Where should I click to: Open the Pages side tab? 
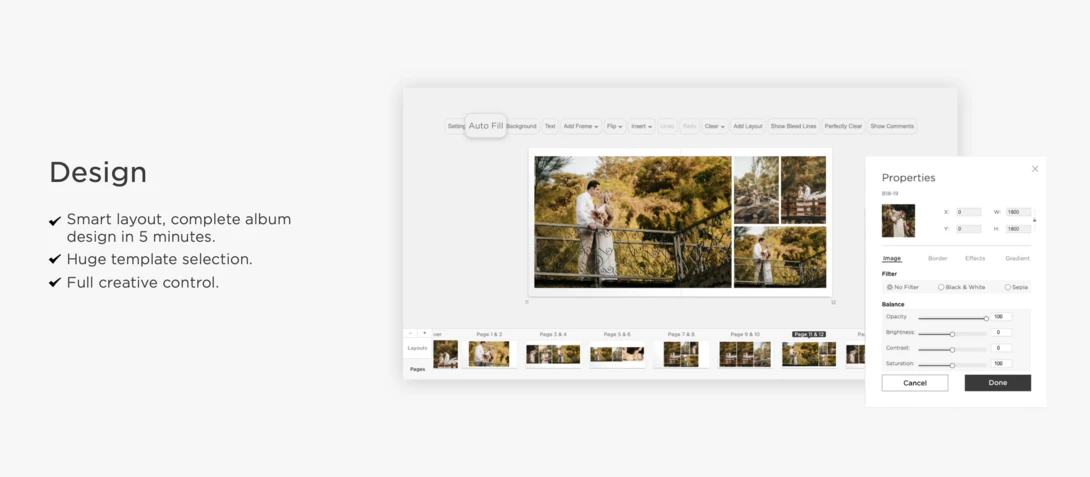pos(417,369)
